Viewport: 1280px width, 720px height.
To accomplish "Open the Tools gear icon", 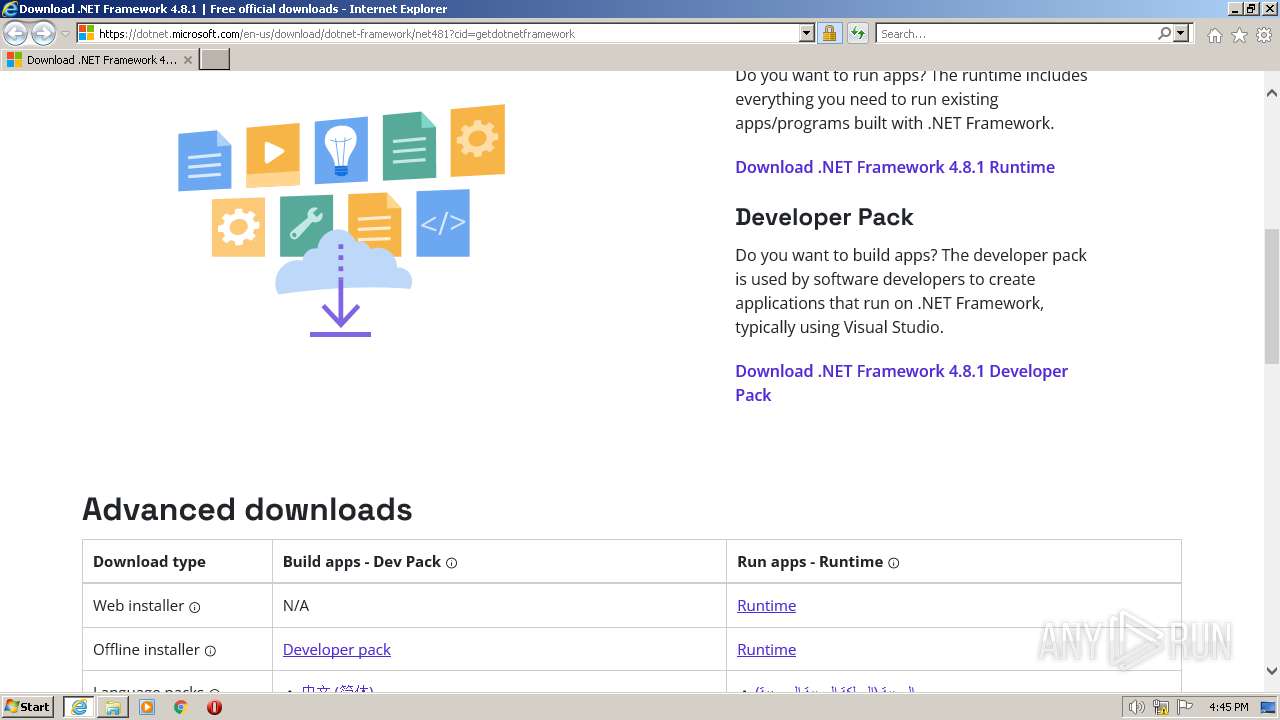I will (1263, 35).
